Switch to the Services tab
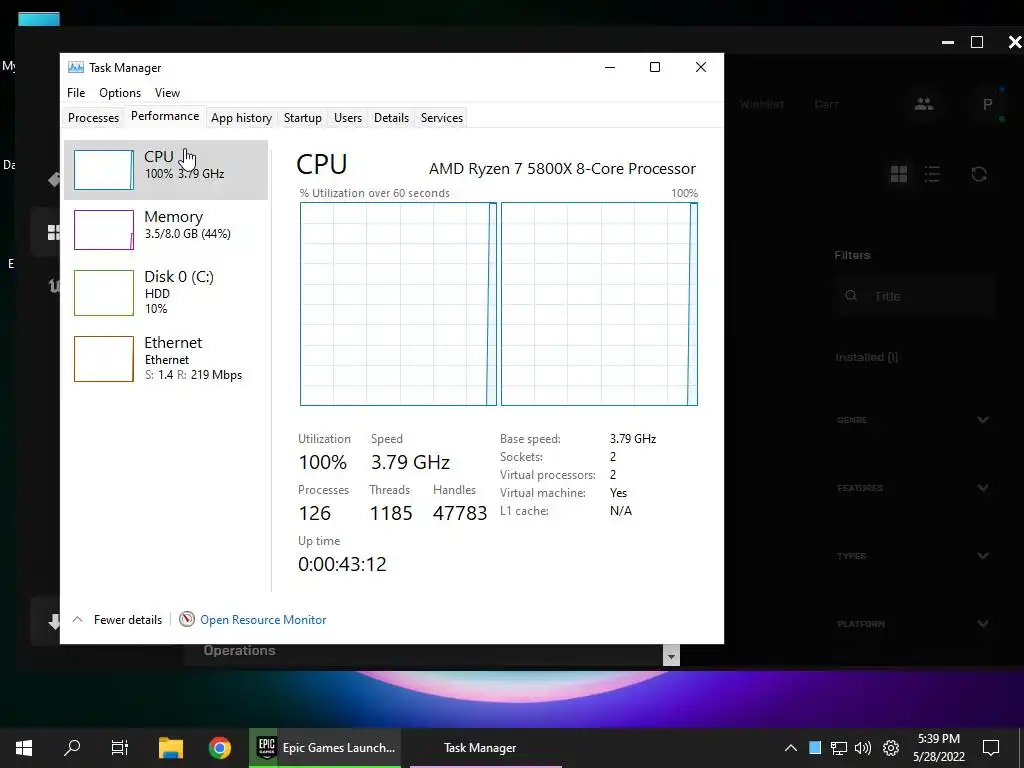 441,118
